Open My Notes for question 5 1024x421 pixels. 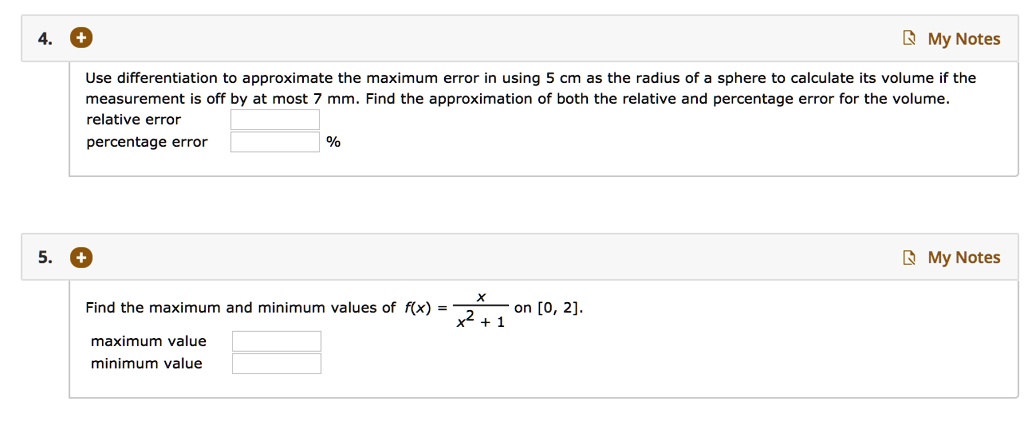click(x=964, y=258)
